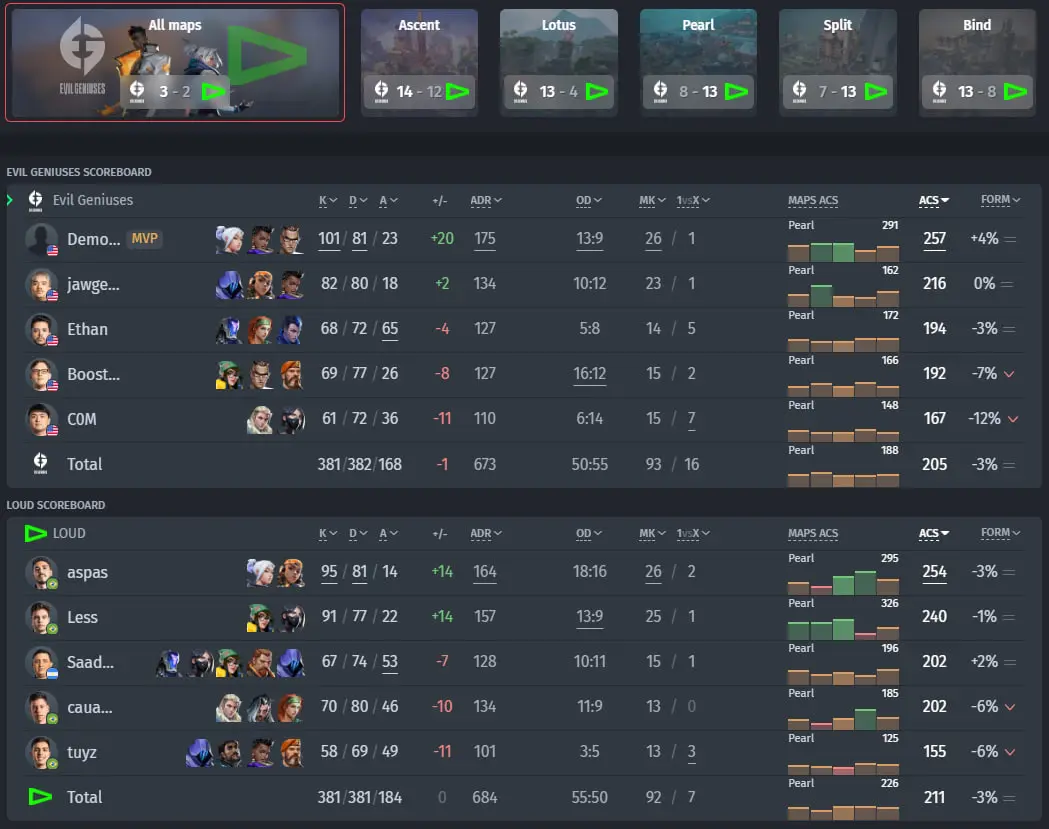This screenshot has height=829, width=1049.
Task: Open the Boost... player name link
Action: 94,375
